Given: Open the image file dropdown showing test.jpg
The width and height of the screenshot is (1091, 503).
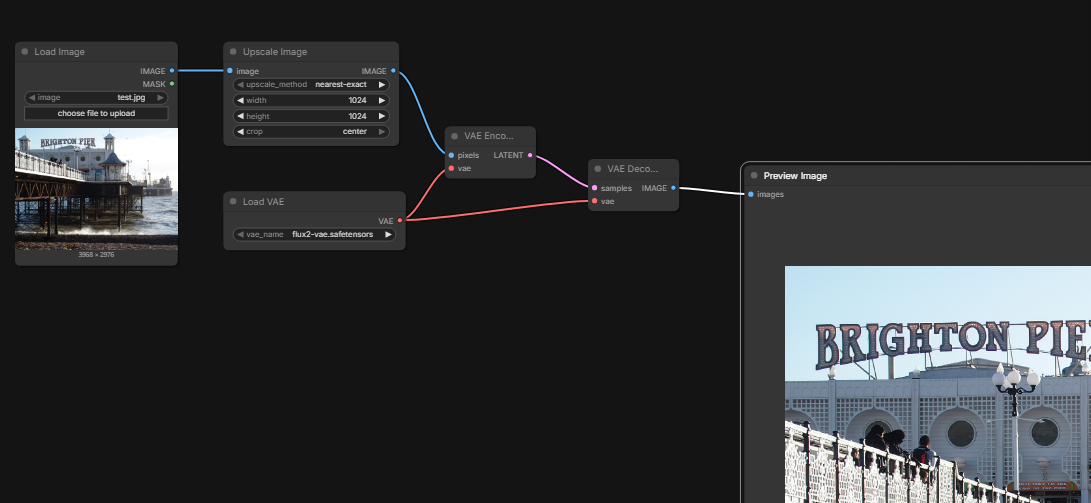Looking at the screenshot, I should [96, 97].
